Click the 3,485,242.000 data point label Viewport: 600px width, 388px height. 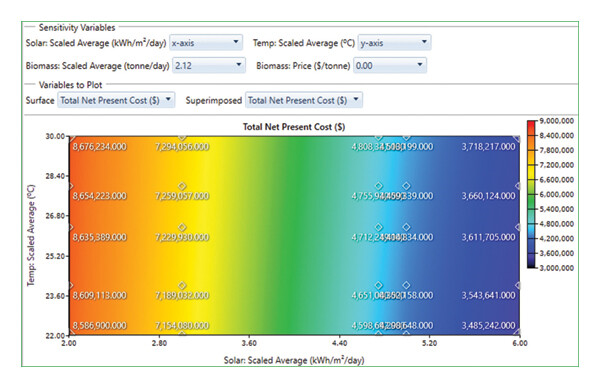(x=488, y=326)
